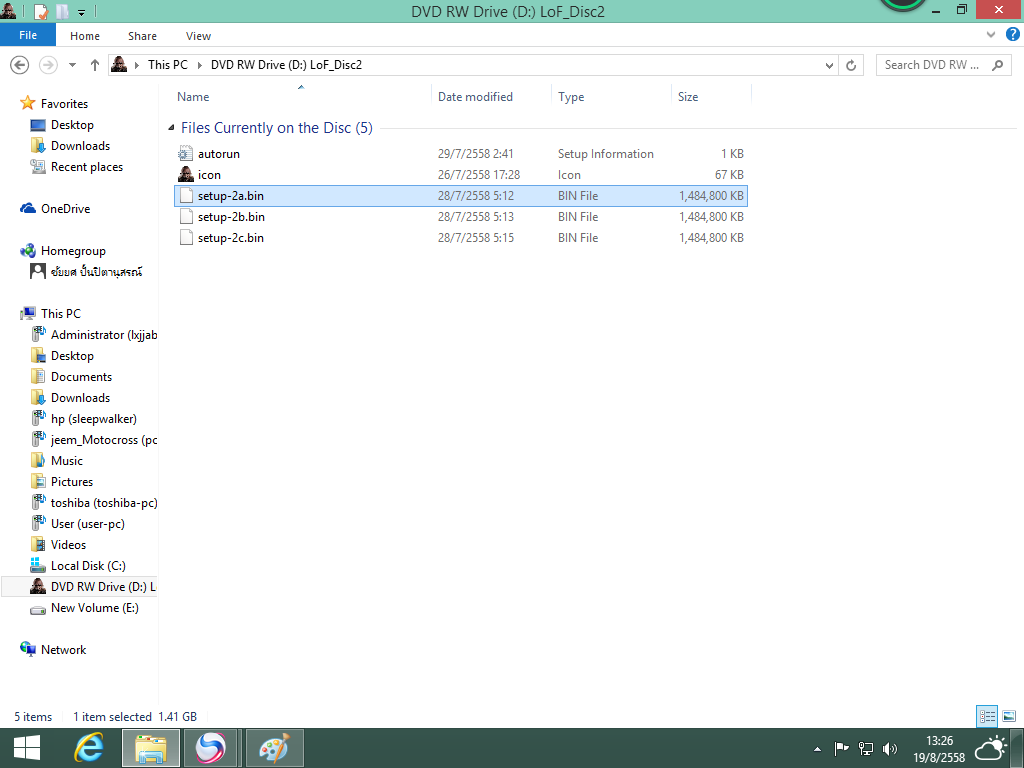The width and height of the screenshot is (1024, 768).
Task: Open the Share ribbon tab
Action: pyautogui.click(x=142, y=36)
